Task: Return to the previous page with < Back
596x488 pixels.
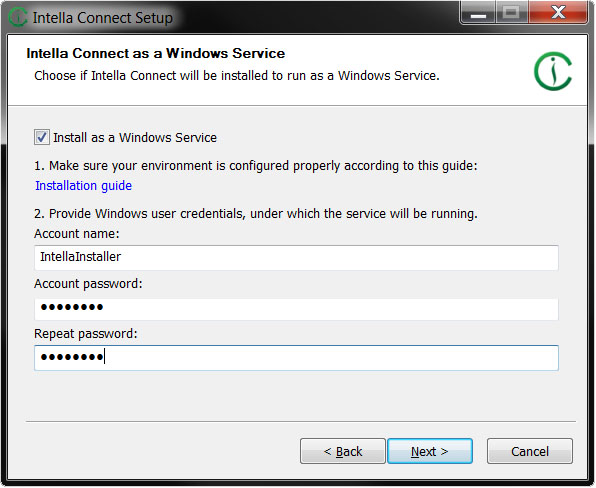Action: coord(343,451)
